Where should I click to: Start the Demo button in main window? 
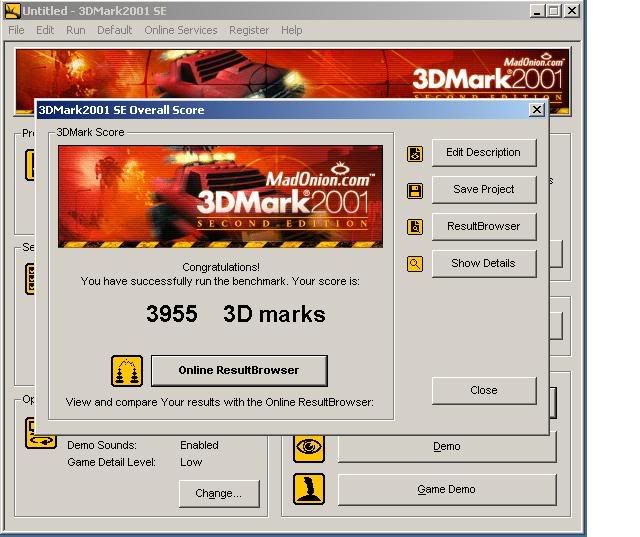pyautogui.click(x=447, y=447)
